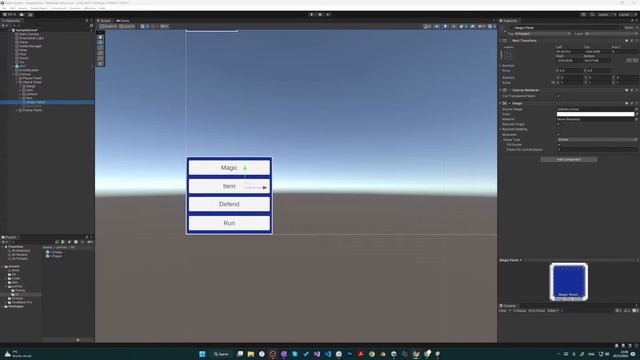Viewport: 640px width, 360px height.
Task: Toggle scene lighting in Scene toolbar
Action: coord(445,27)
